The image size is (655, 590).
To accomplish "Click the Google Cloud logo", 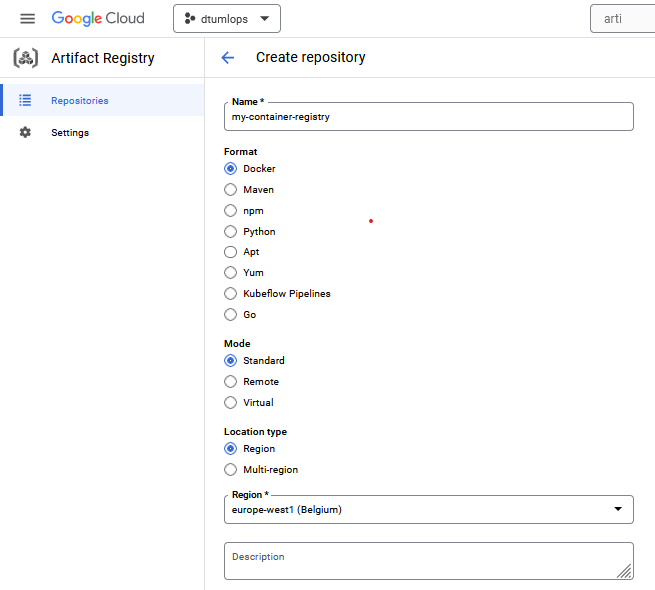I will (x=98, y=19).
